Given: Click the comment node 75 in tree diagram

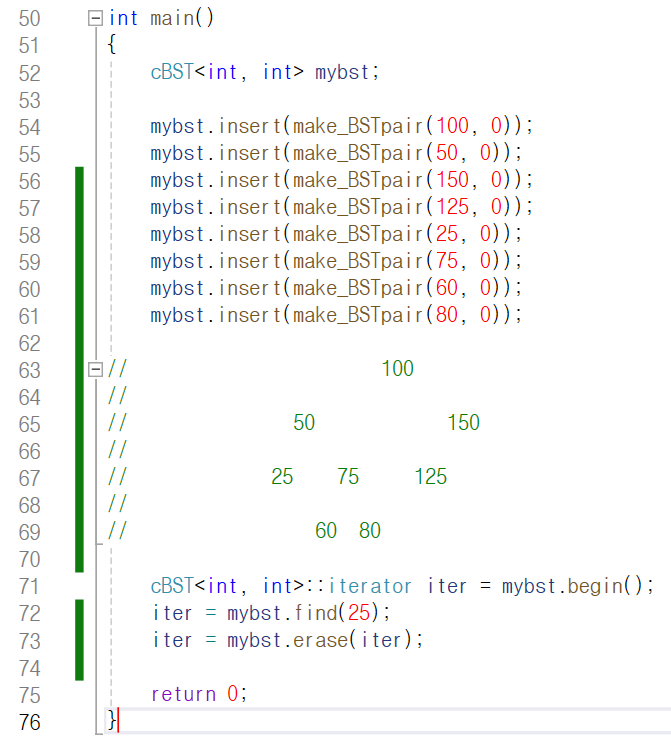Looking at the screenshot, I should click(348, 477).
